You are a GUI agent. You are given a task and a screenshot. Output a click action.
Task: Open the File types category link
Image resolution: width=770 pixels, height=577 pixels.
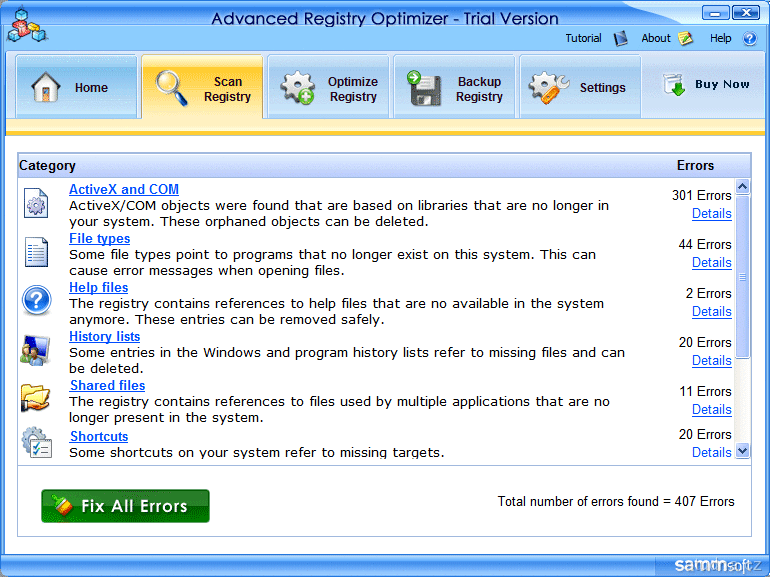(100, 238)
